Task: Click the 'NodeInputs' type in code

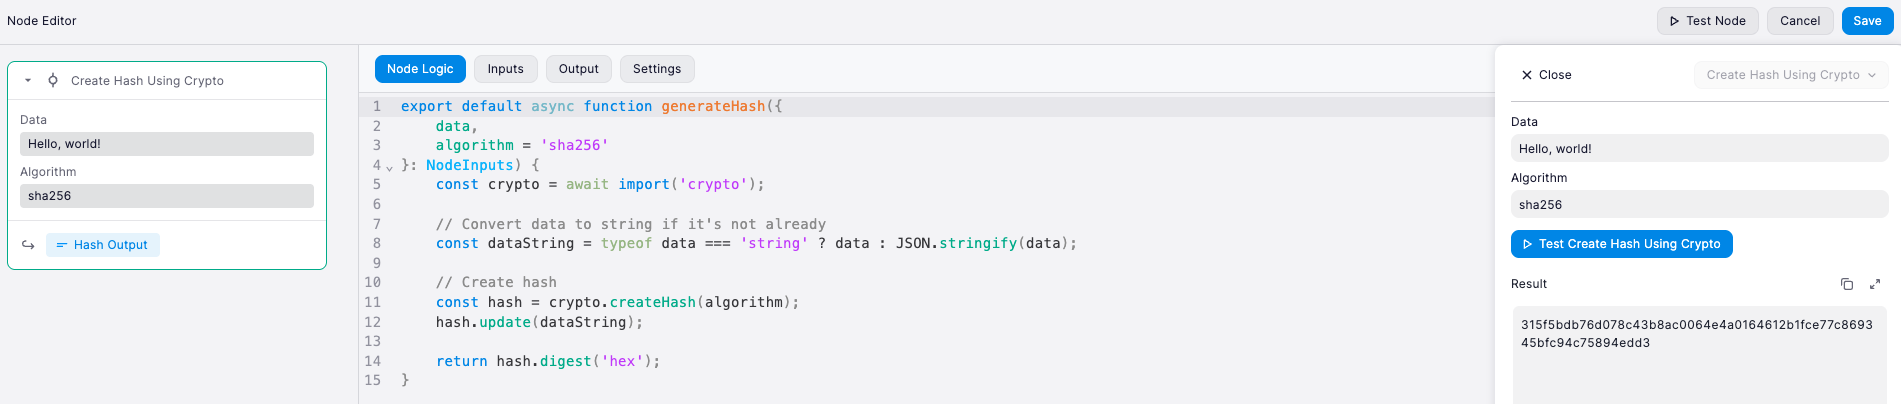Action: tap(470, 165)
